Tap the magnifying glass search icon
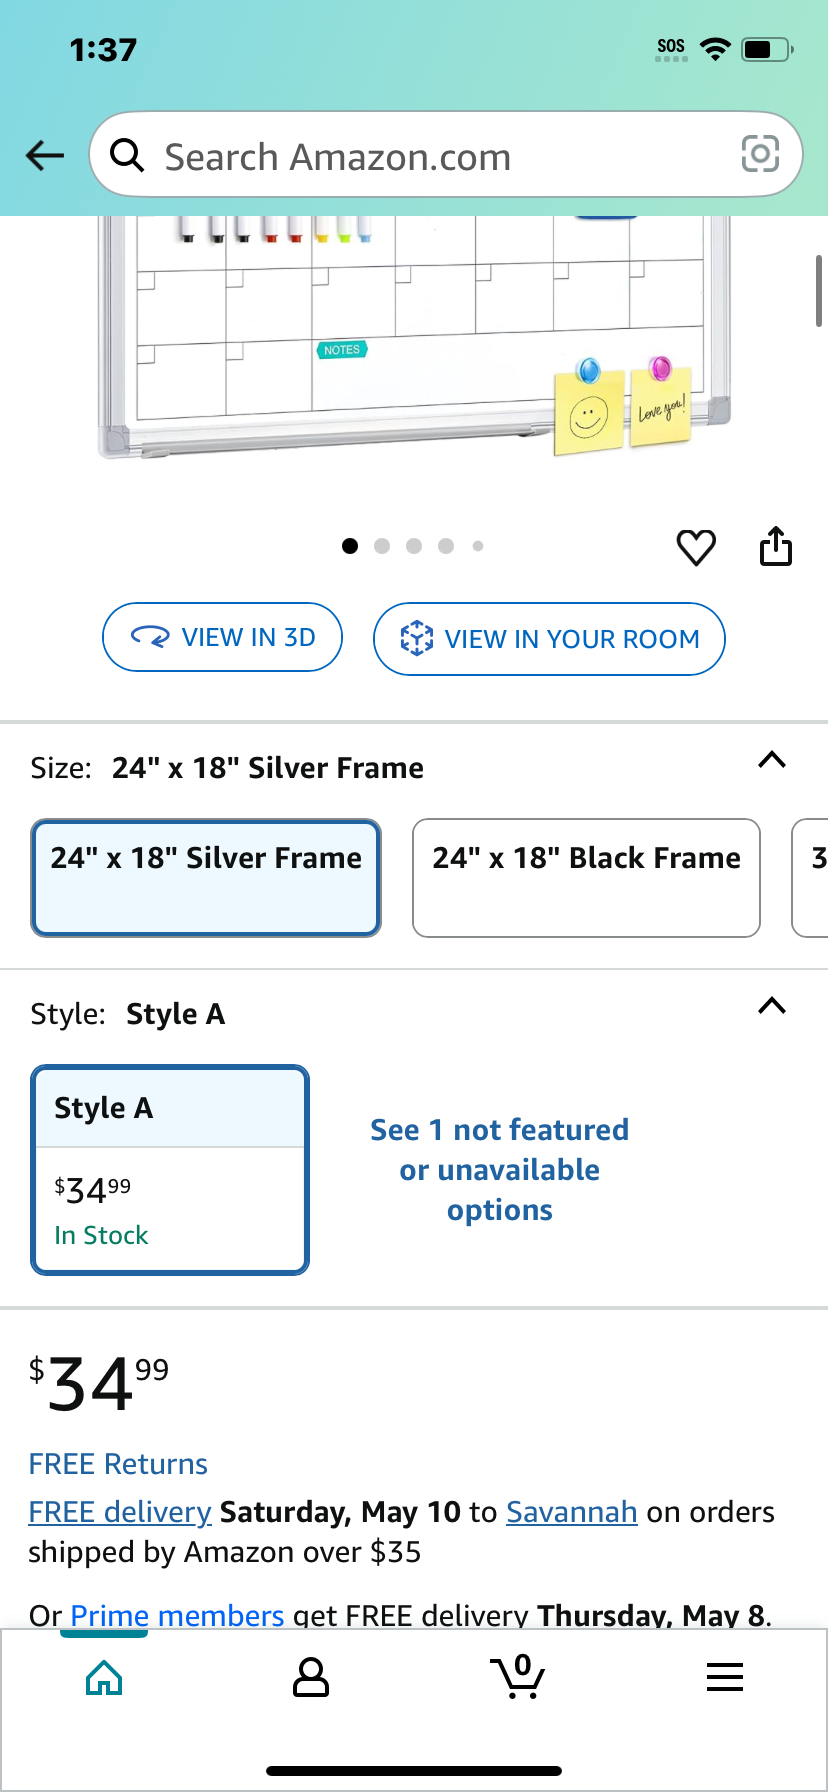The height and width of the screenshot is (1792, 828). pyautogui.click(x=127, y=155)
